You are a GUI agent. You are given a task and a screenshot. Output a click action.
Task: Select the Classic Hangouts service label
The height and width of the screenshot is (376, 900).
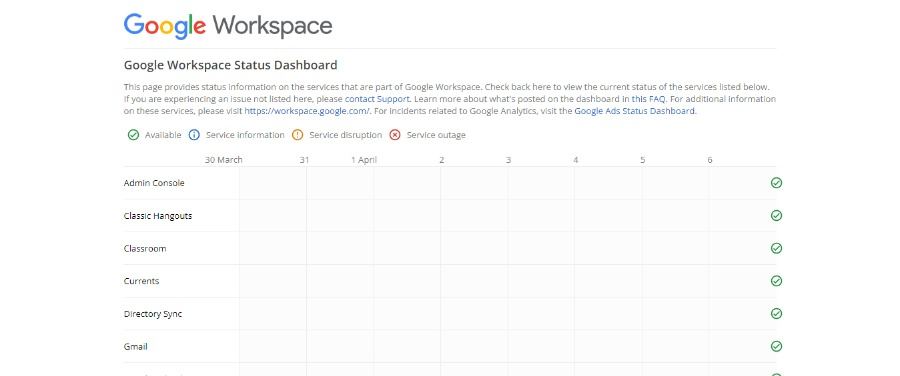[x=158, y=216]
